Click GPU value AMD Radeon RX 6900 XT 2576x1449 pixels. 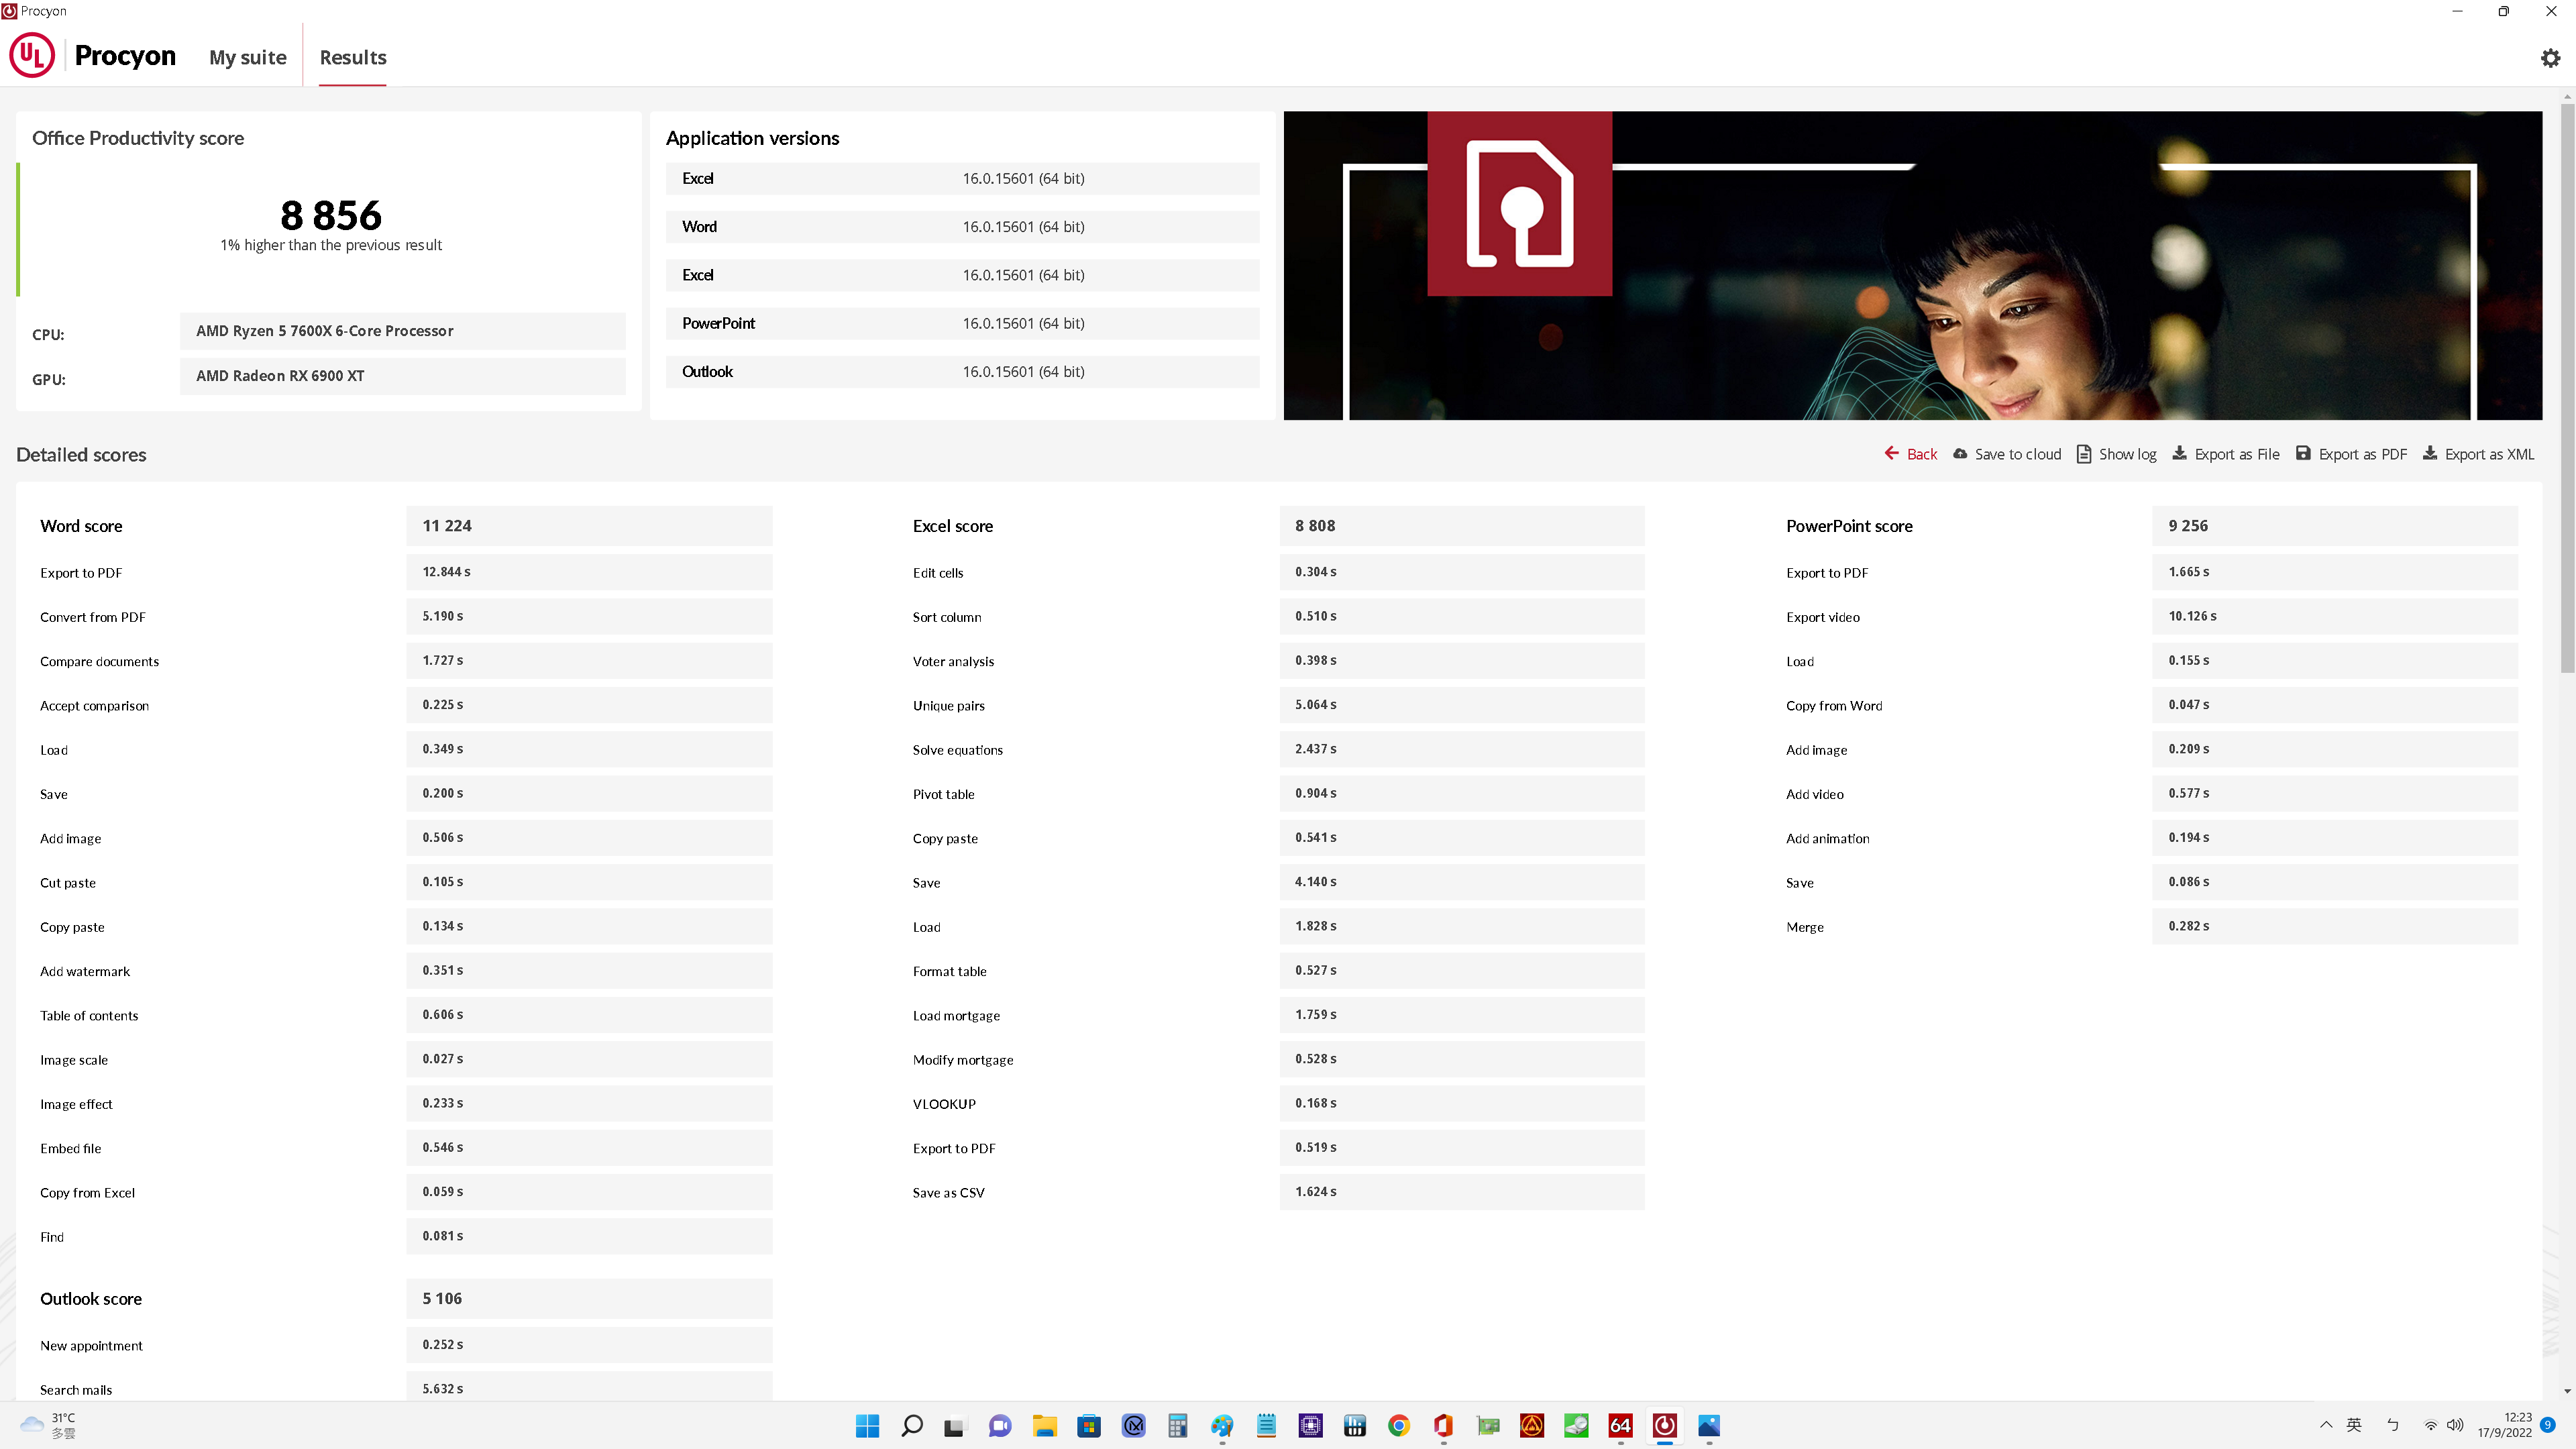click(x=402, y=376)
